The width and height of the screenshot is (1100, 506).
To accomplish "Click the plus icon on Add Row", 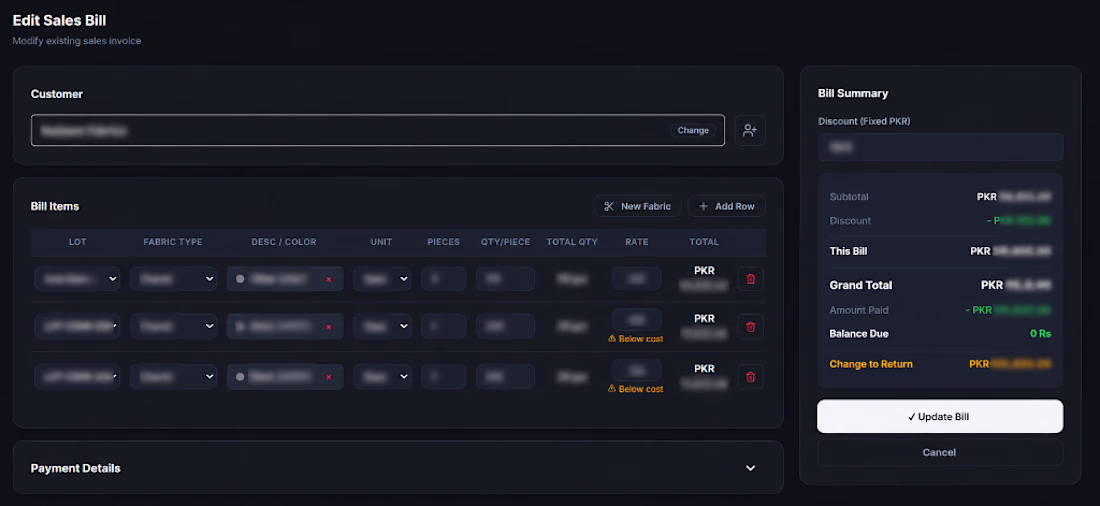I will pyautogui.click(x=704, y=206).
